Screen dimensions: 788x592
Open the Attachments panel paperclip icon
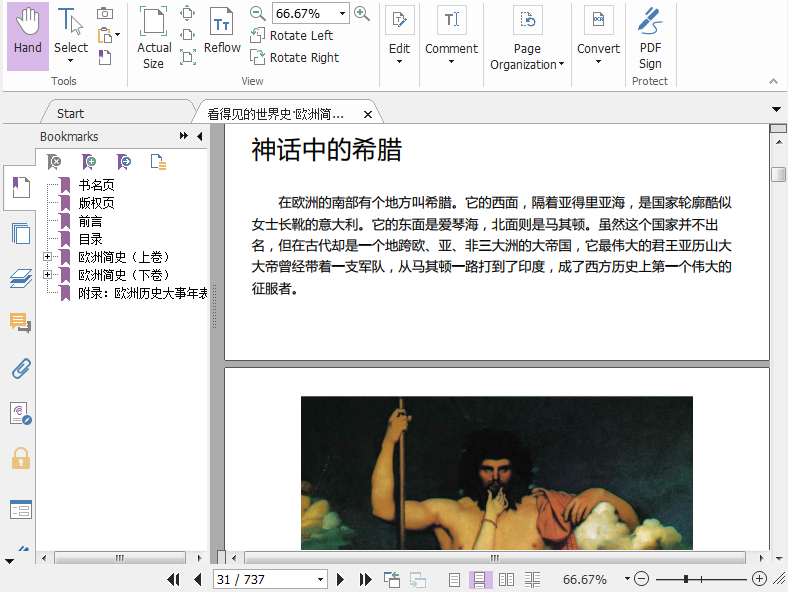tap(20, 368)
